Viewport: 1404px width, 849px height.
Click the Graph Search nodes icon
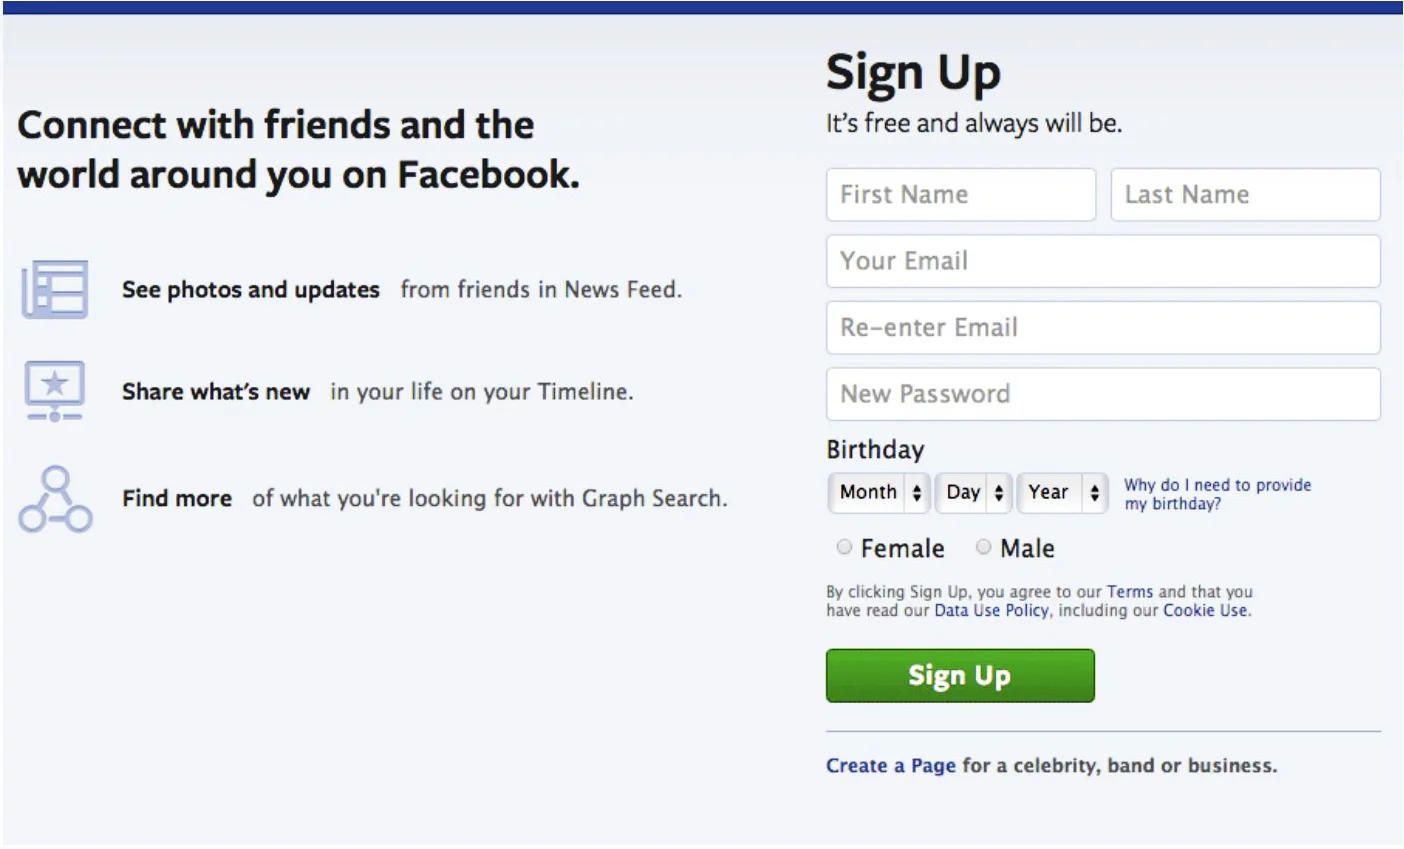coord(55,498)
